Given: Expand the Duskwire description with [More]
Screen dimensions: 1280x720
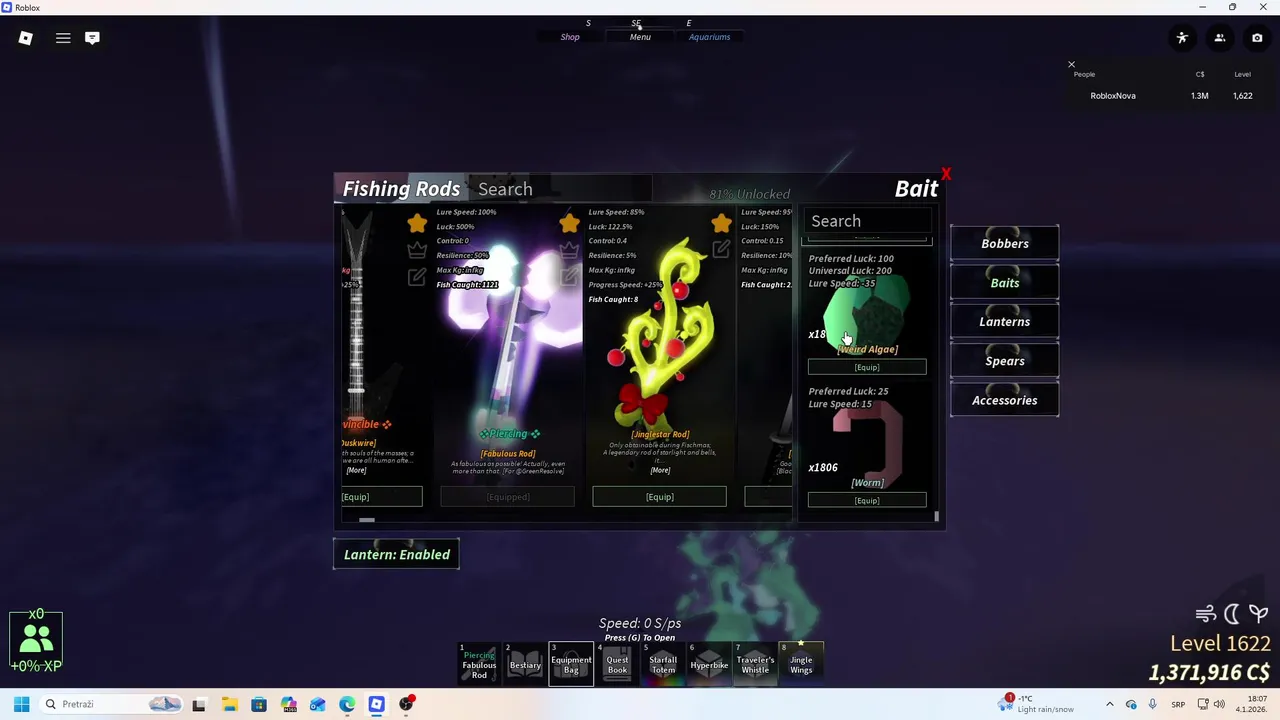Looking at the screenshot, I should click(x=356, y=470).
